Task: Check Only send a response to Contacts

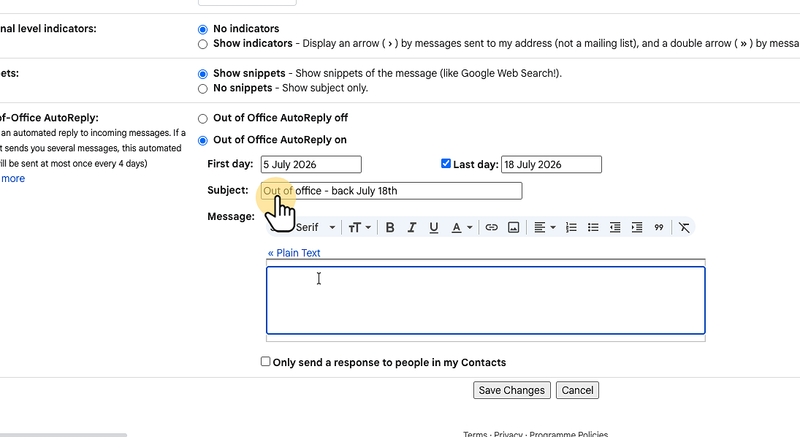Action: coord(265,362)
